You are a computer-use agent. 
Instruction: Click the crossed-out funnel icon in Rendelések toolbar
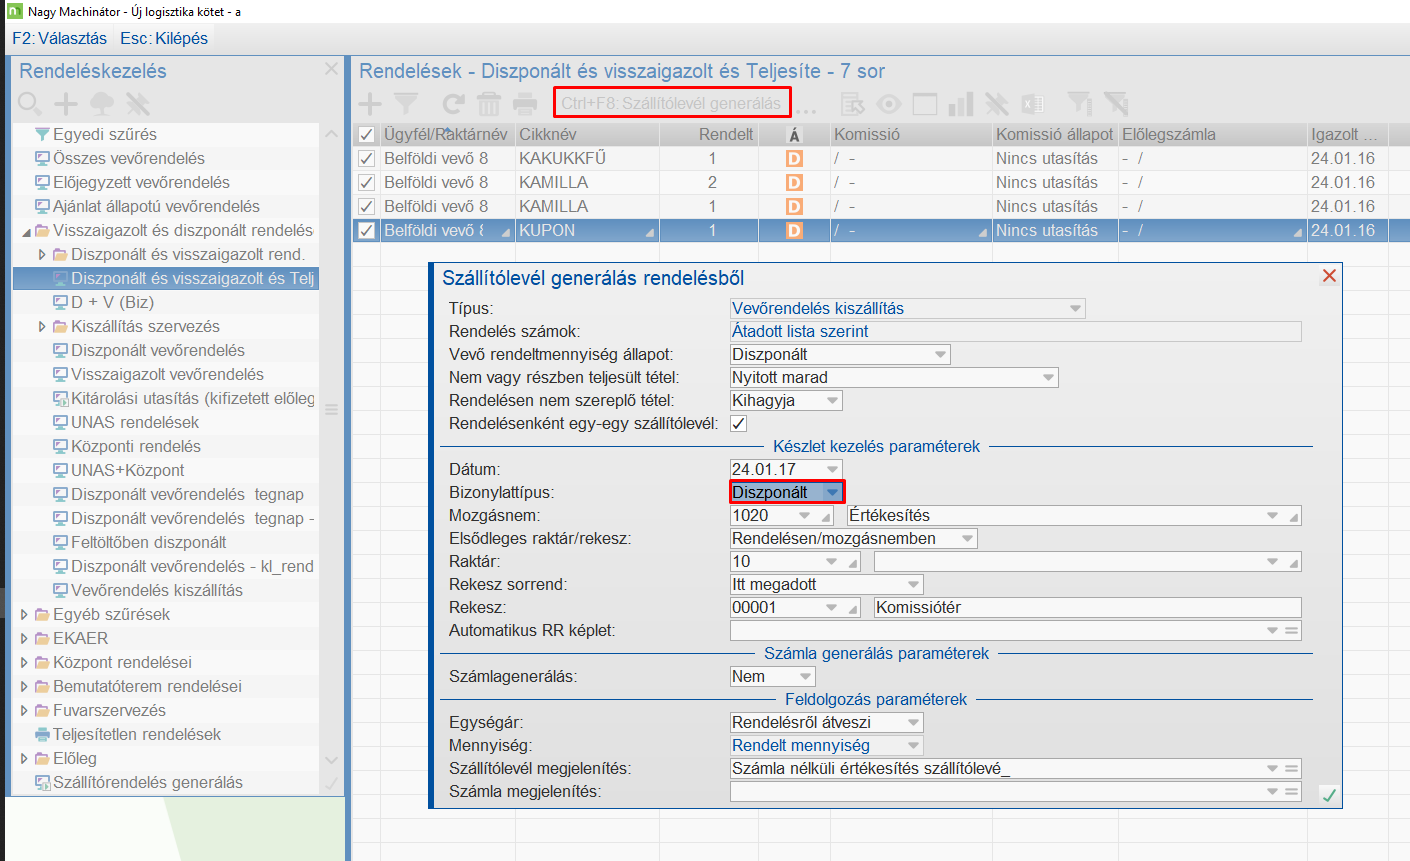point(1116,103)
